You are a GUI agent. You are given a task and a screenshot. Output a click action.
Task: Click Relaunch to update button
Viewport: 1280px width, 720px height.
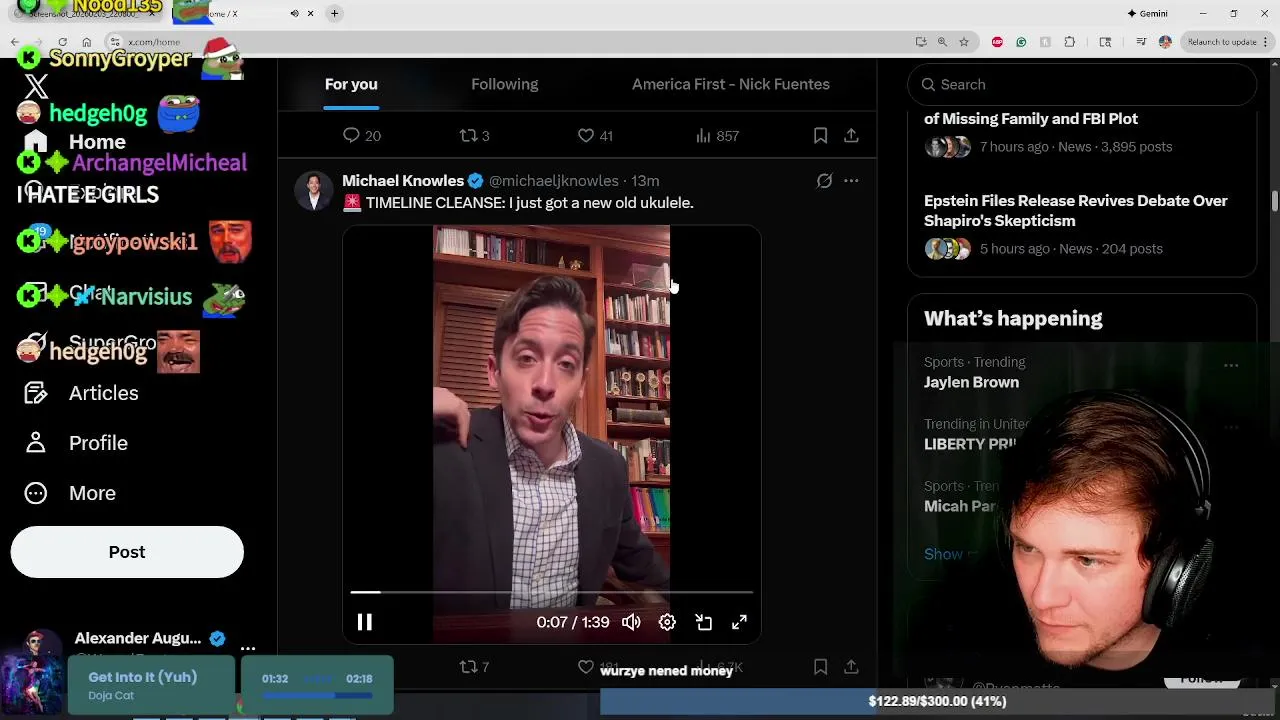click(x=1228, y=42)
